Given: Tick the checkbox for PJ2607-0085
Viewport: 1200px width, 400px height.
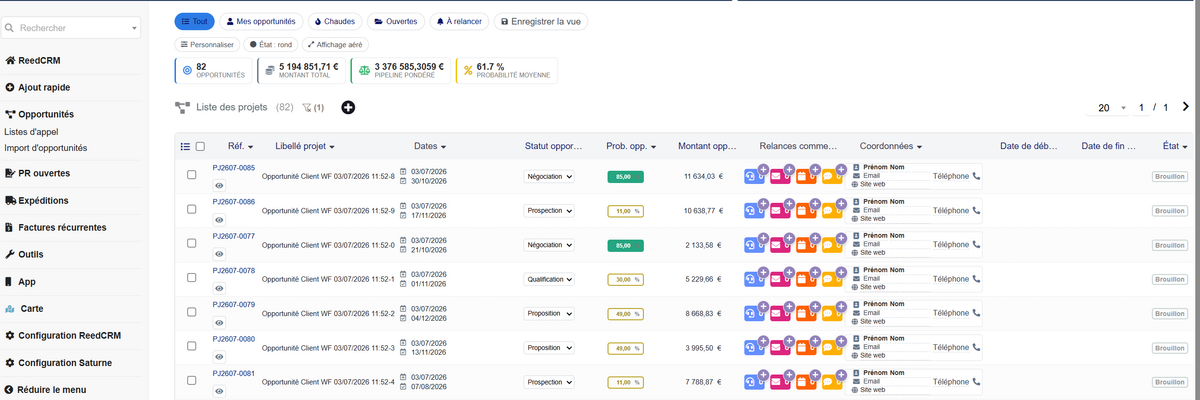Looking at the screenshot, I should point(192,175).
